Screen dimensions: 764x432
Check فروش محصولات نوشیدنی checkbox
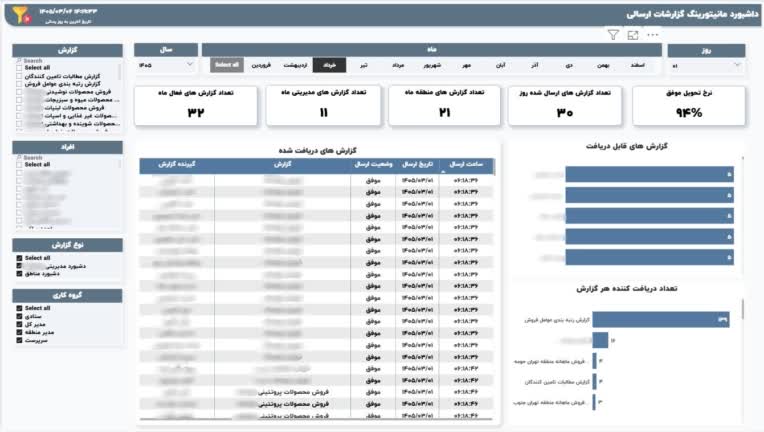[19, 92]
